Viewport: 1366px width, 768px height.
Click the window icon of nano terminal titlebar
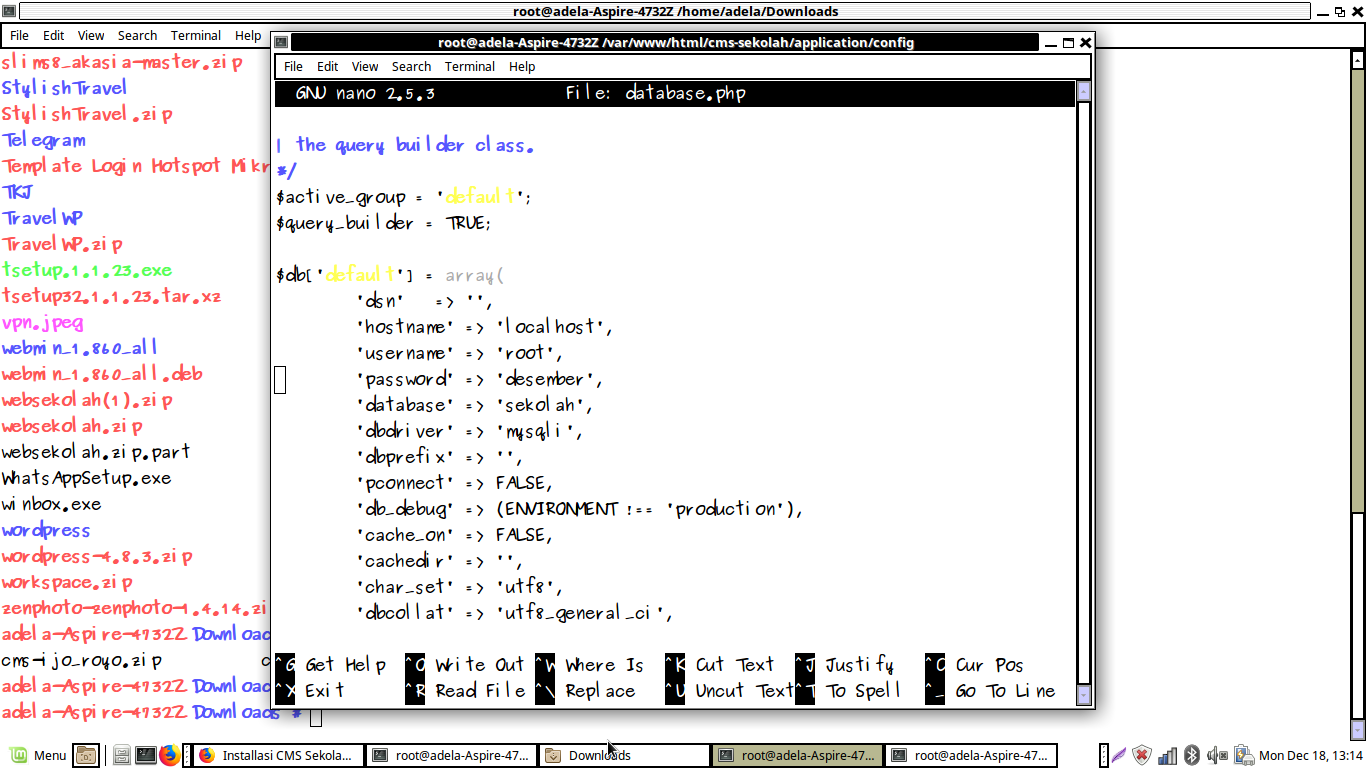[281, 42]
